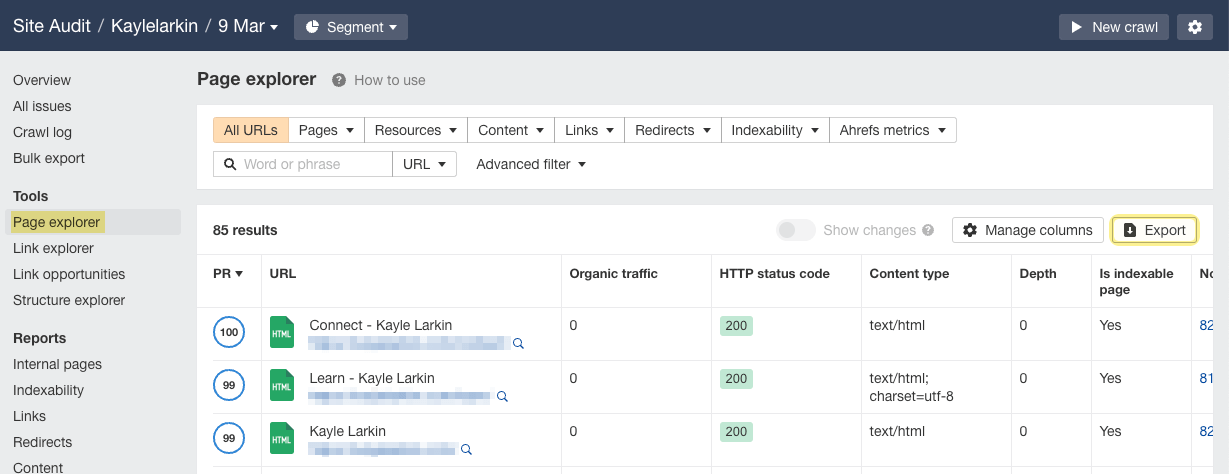Screen dimensions: 1229x474
Task: Click the Show changes help question icon
Action: point(928,230)
